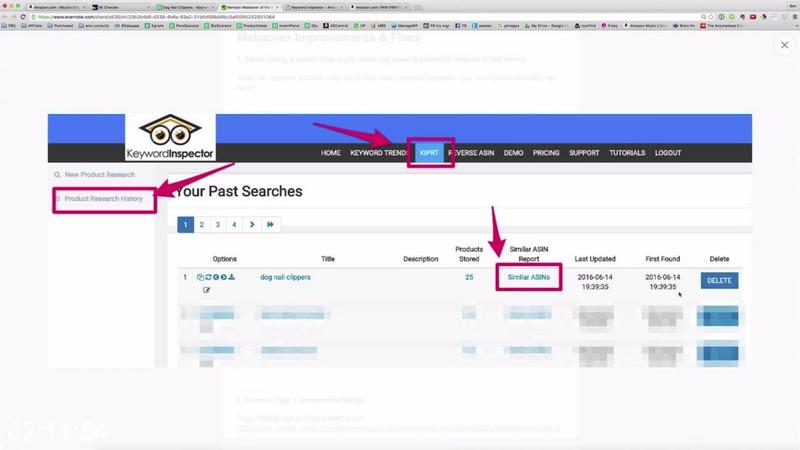Screen dimensions: 800x450
Task: Delete the dog nail clippers search
Action: pyautogui.click(x=719, y=281)
